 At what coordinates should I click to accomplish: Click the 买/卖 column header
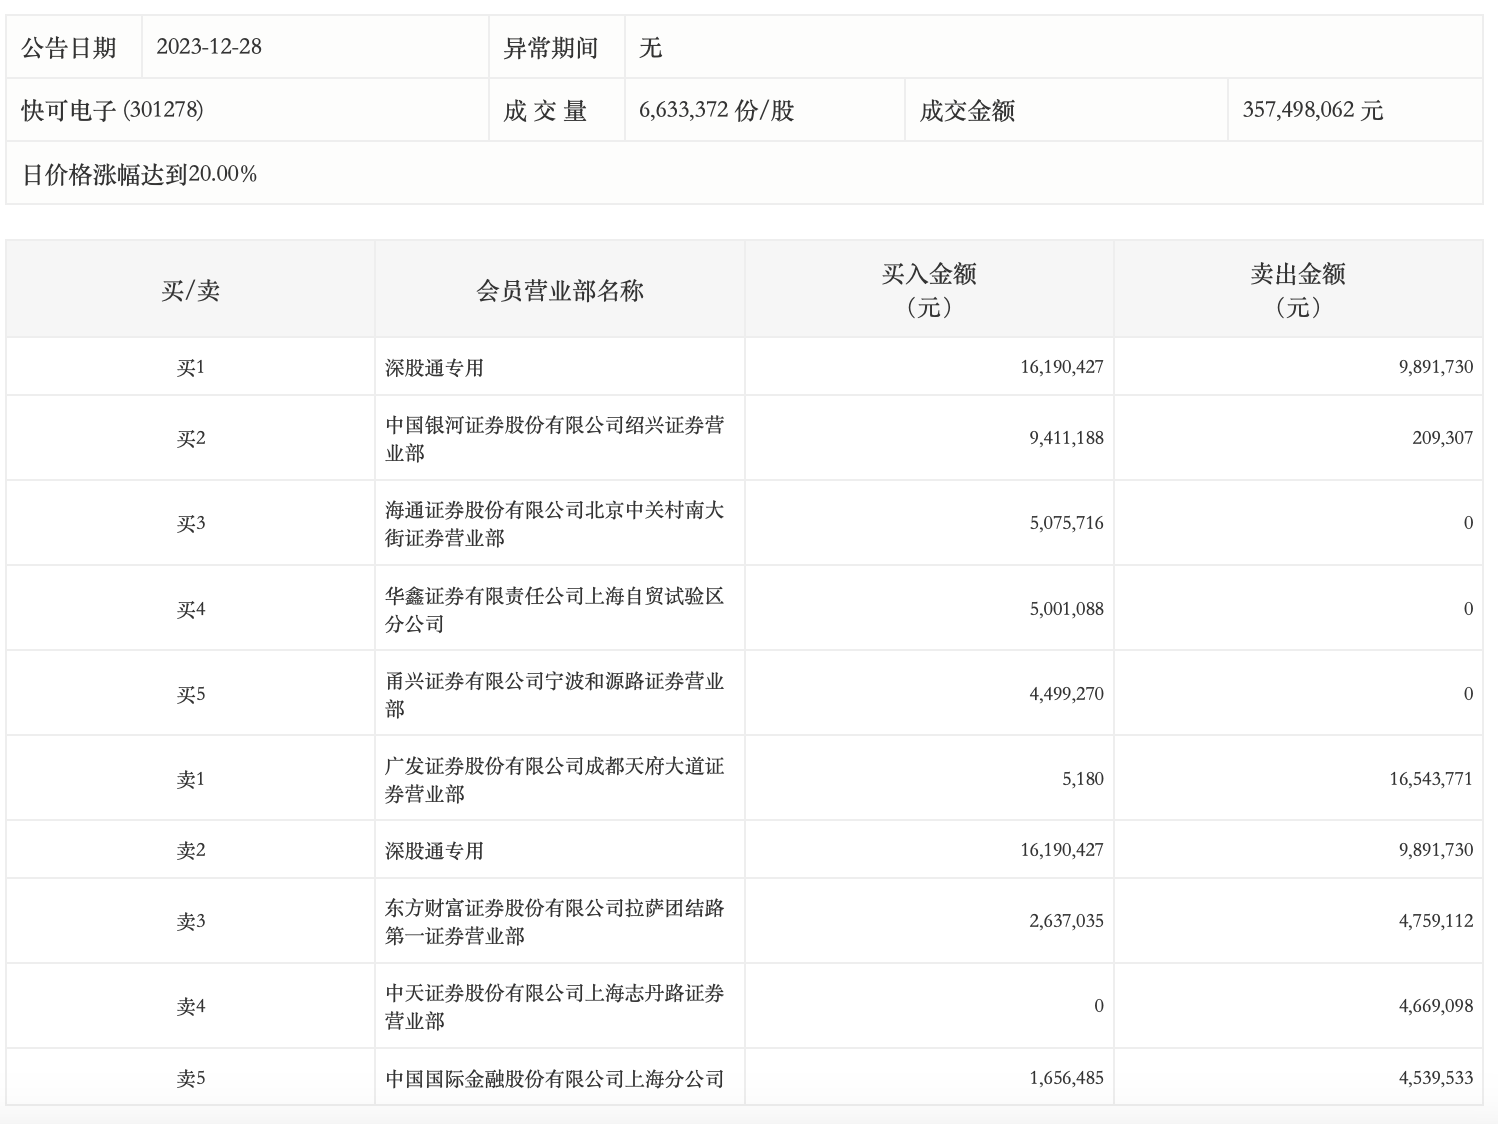pyautogui.click(x=190, y=290)
